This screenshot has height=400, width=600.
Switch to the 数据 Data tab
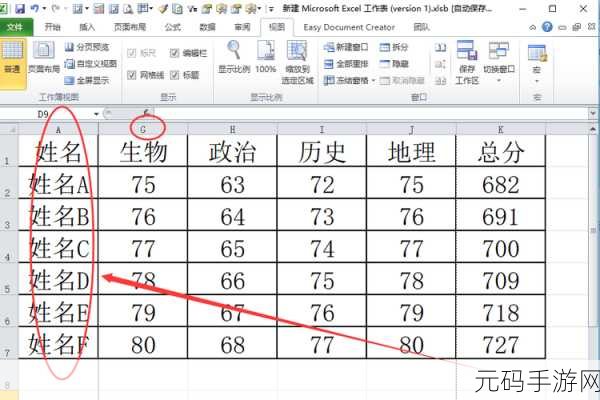pos(207,27)
